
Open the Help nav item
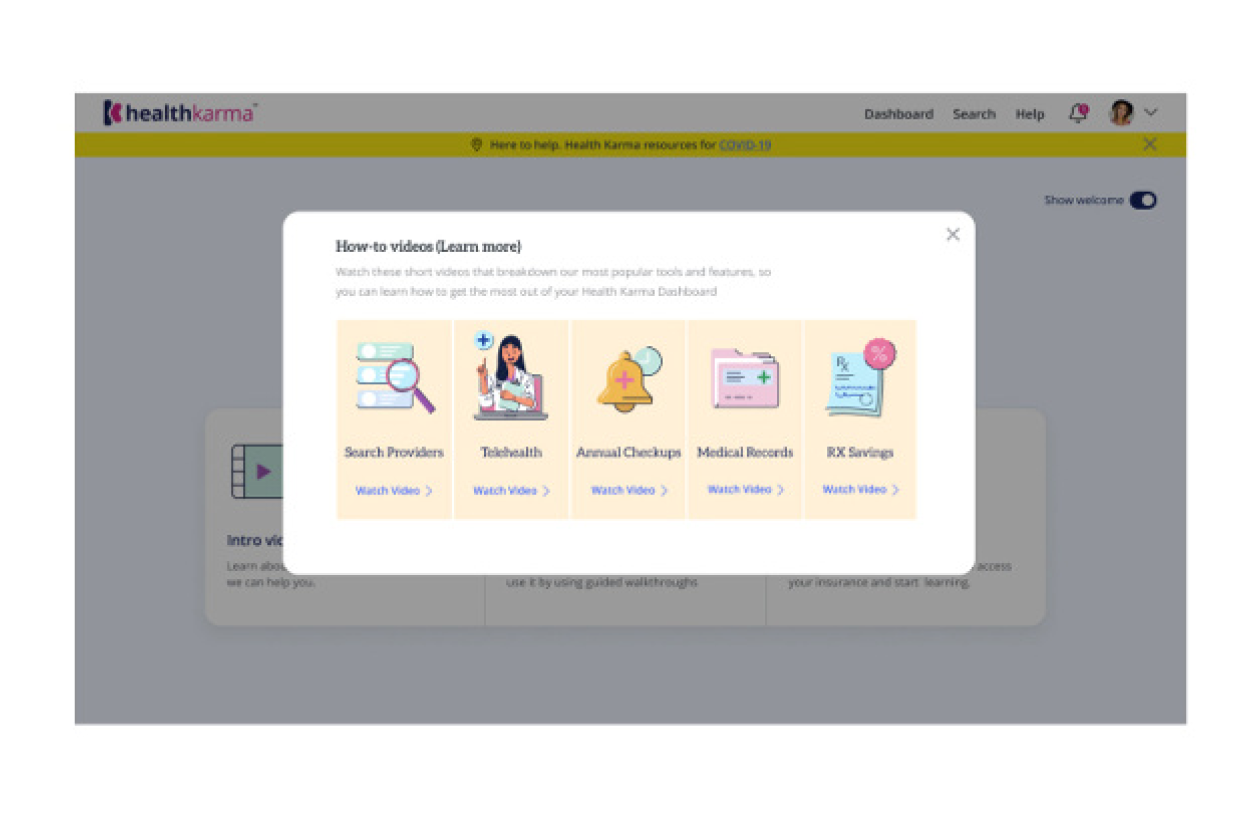coord(1029,114)
